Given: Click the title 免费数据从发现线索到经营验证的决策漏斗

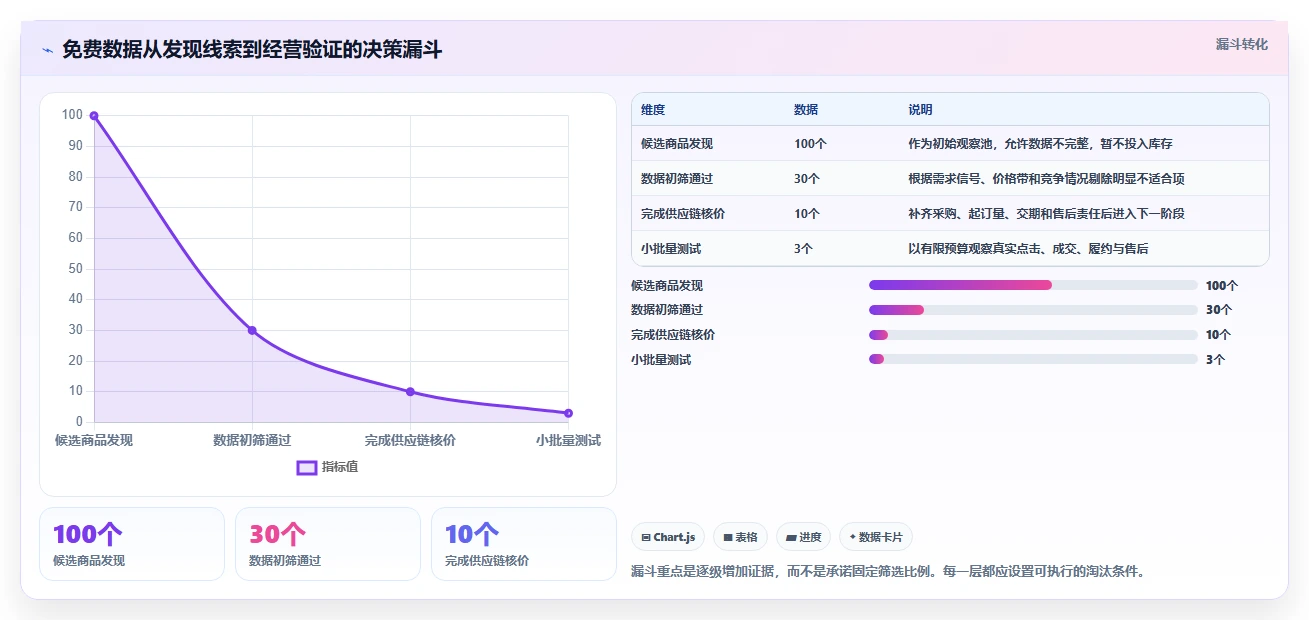Looking at the screenshot, I should click(252, 50).
